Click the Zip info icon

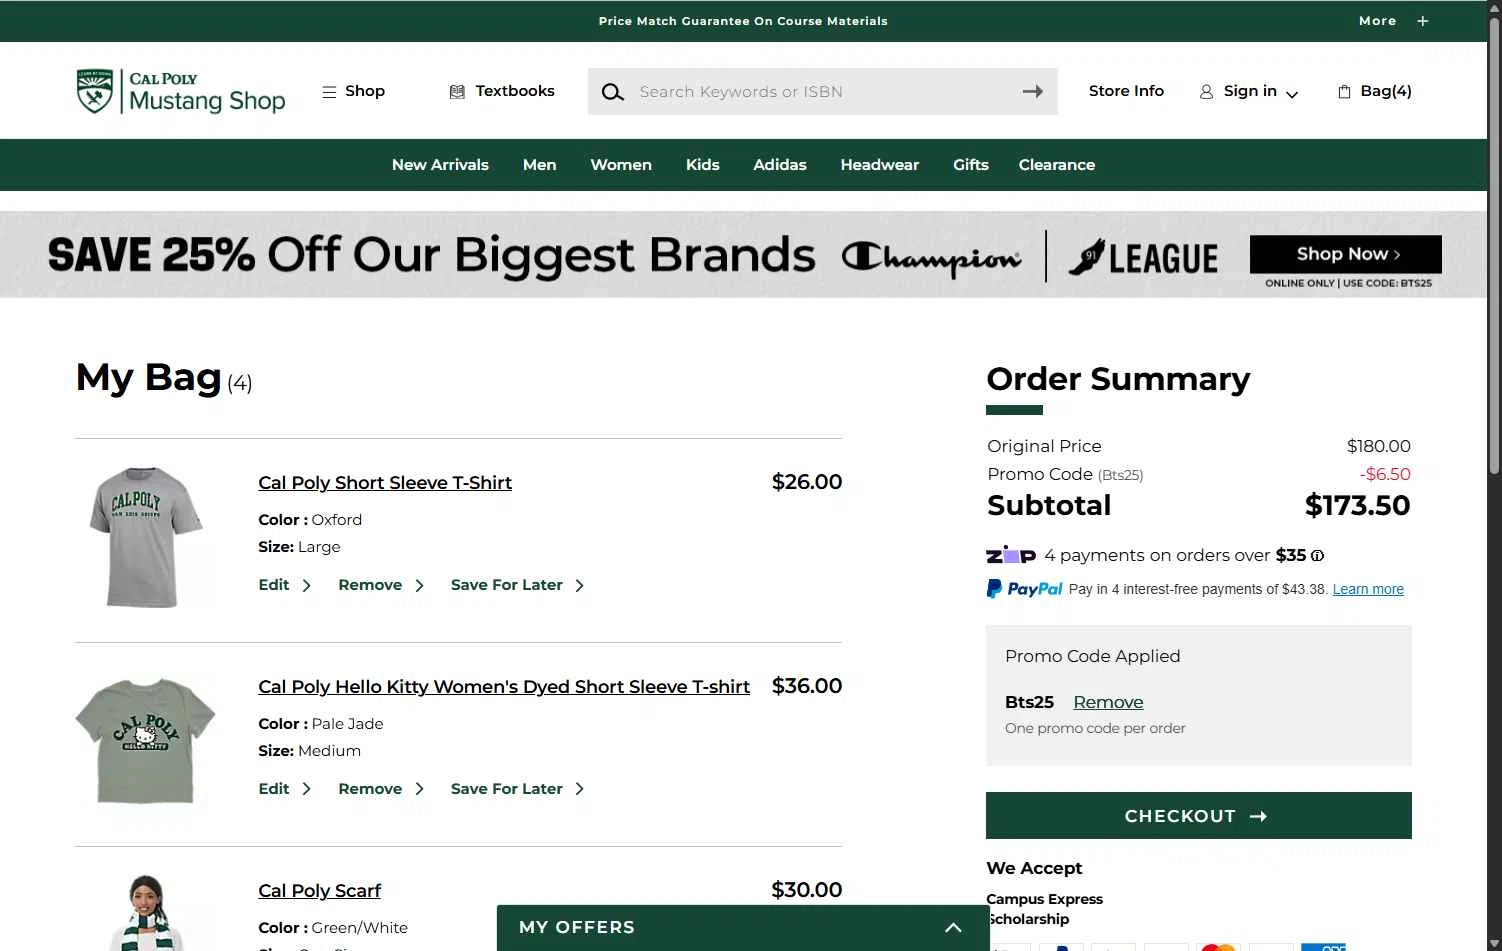[1317, 556]
